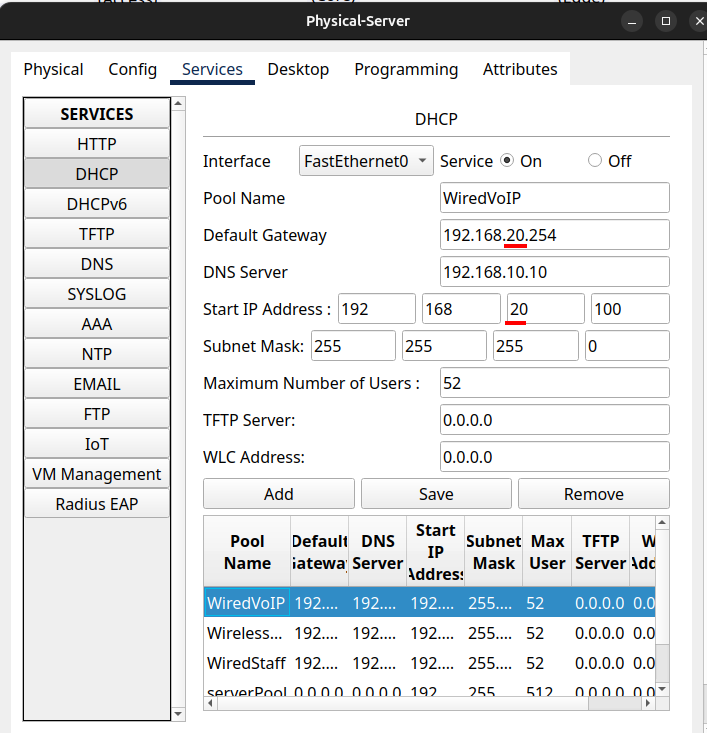Select the Wireless... pool row
The image size is (707, 733).
click(x=429, y=632)
